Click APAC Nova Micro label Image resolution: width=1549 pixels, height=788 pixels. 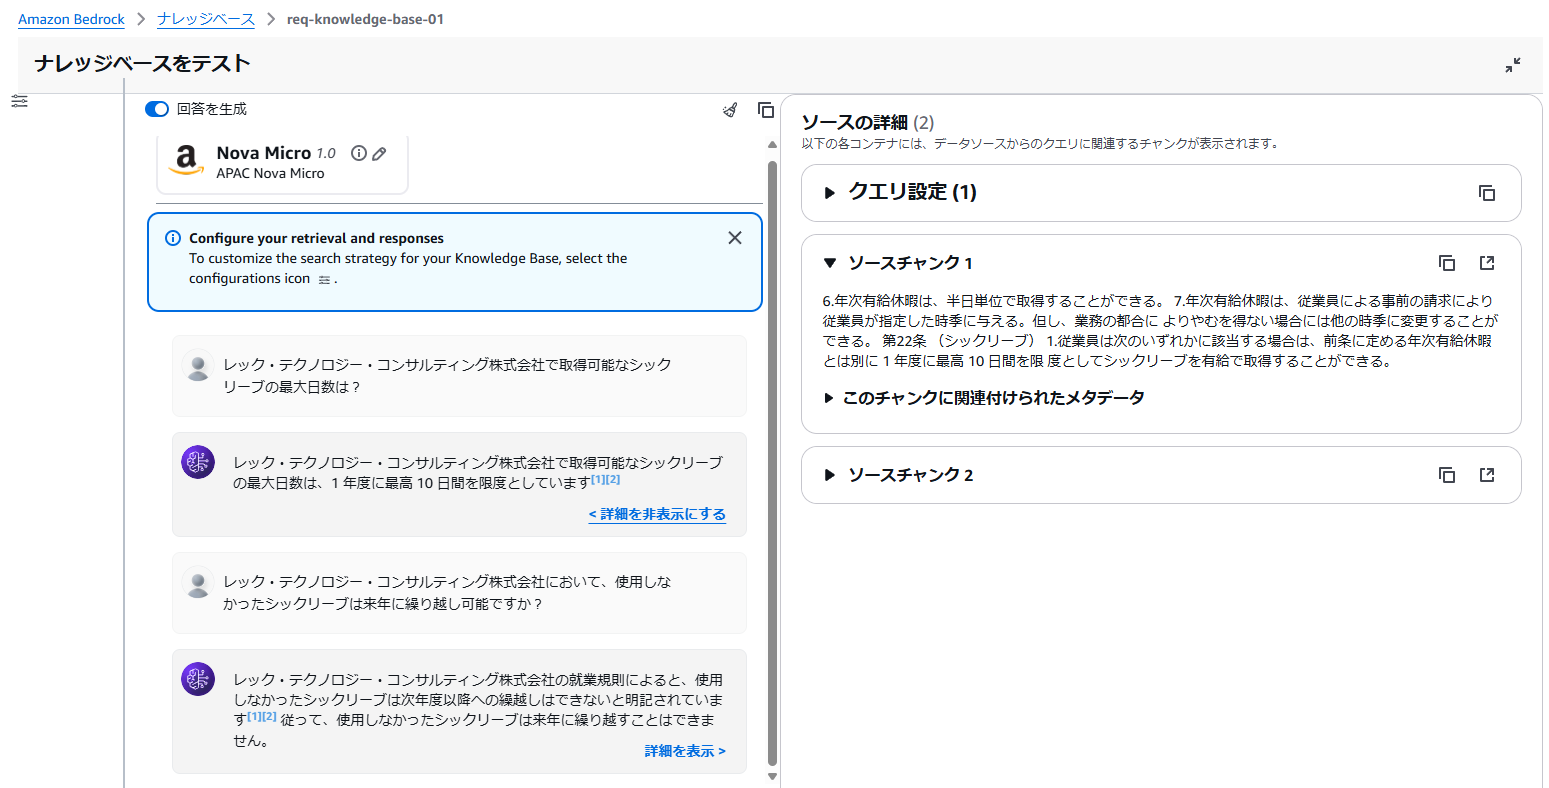point(270,173)
